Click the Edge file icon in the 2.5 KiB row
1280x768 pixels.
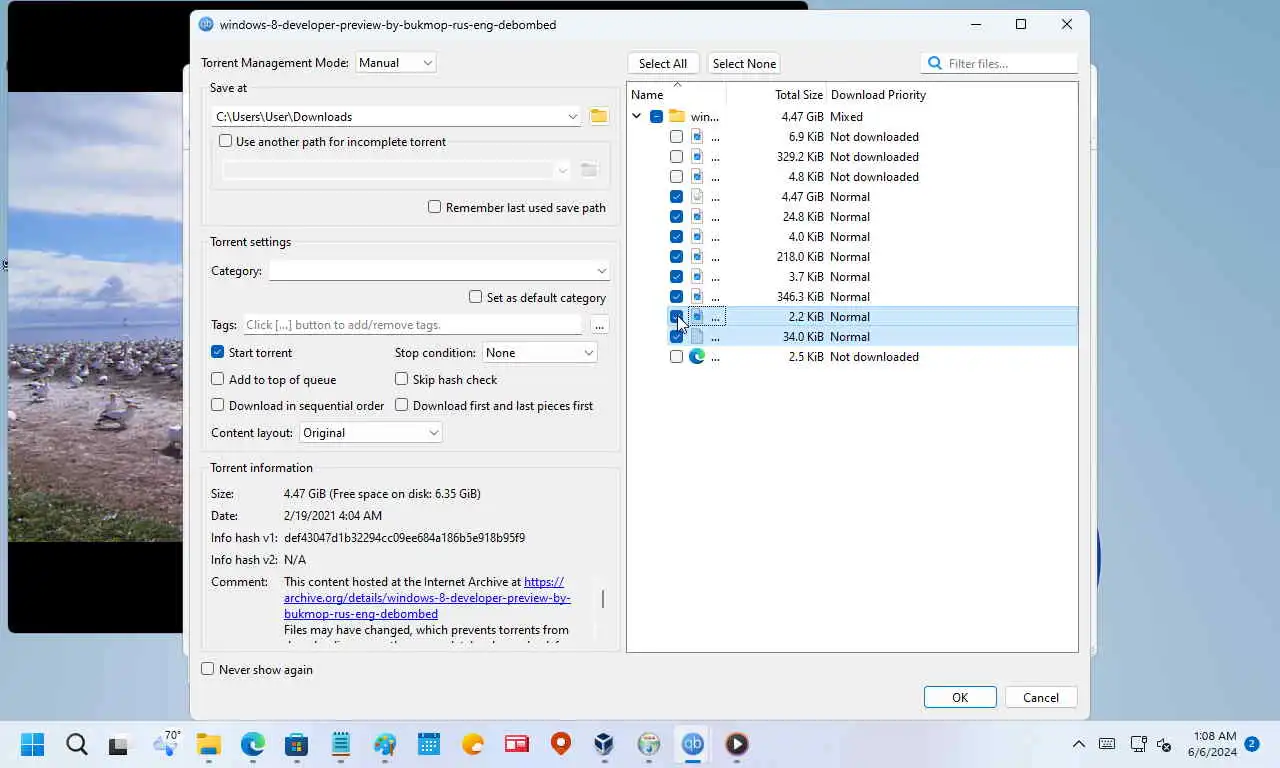697,356
